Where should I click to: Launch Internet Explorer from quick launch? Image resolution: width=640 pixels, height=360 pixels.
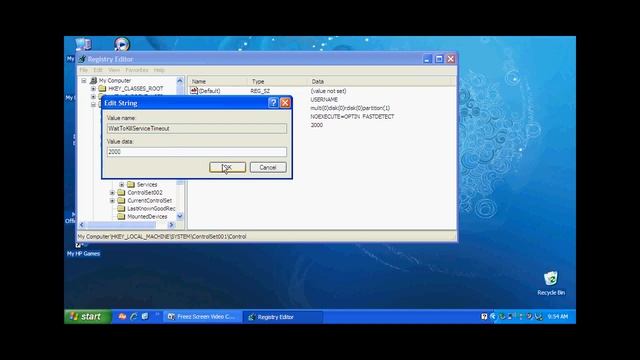point(133,317)
